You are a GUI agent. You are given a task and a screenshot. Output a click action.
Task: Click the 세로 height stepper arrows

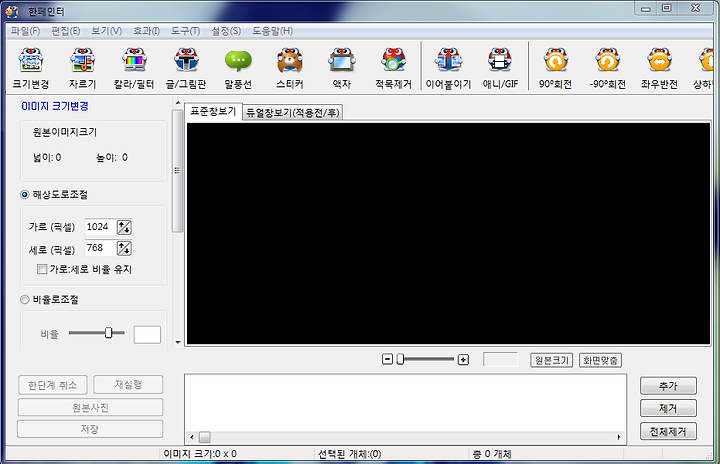point(124,248)
